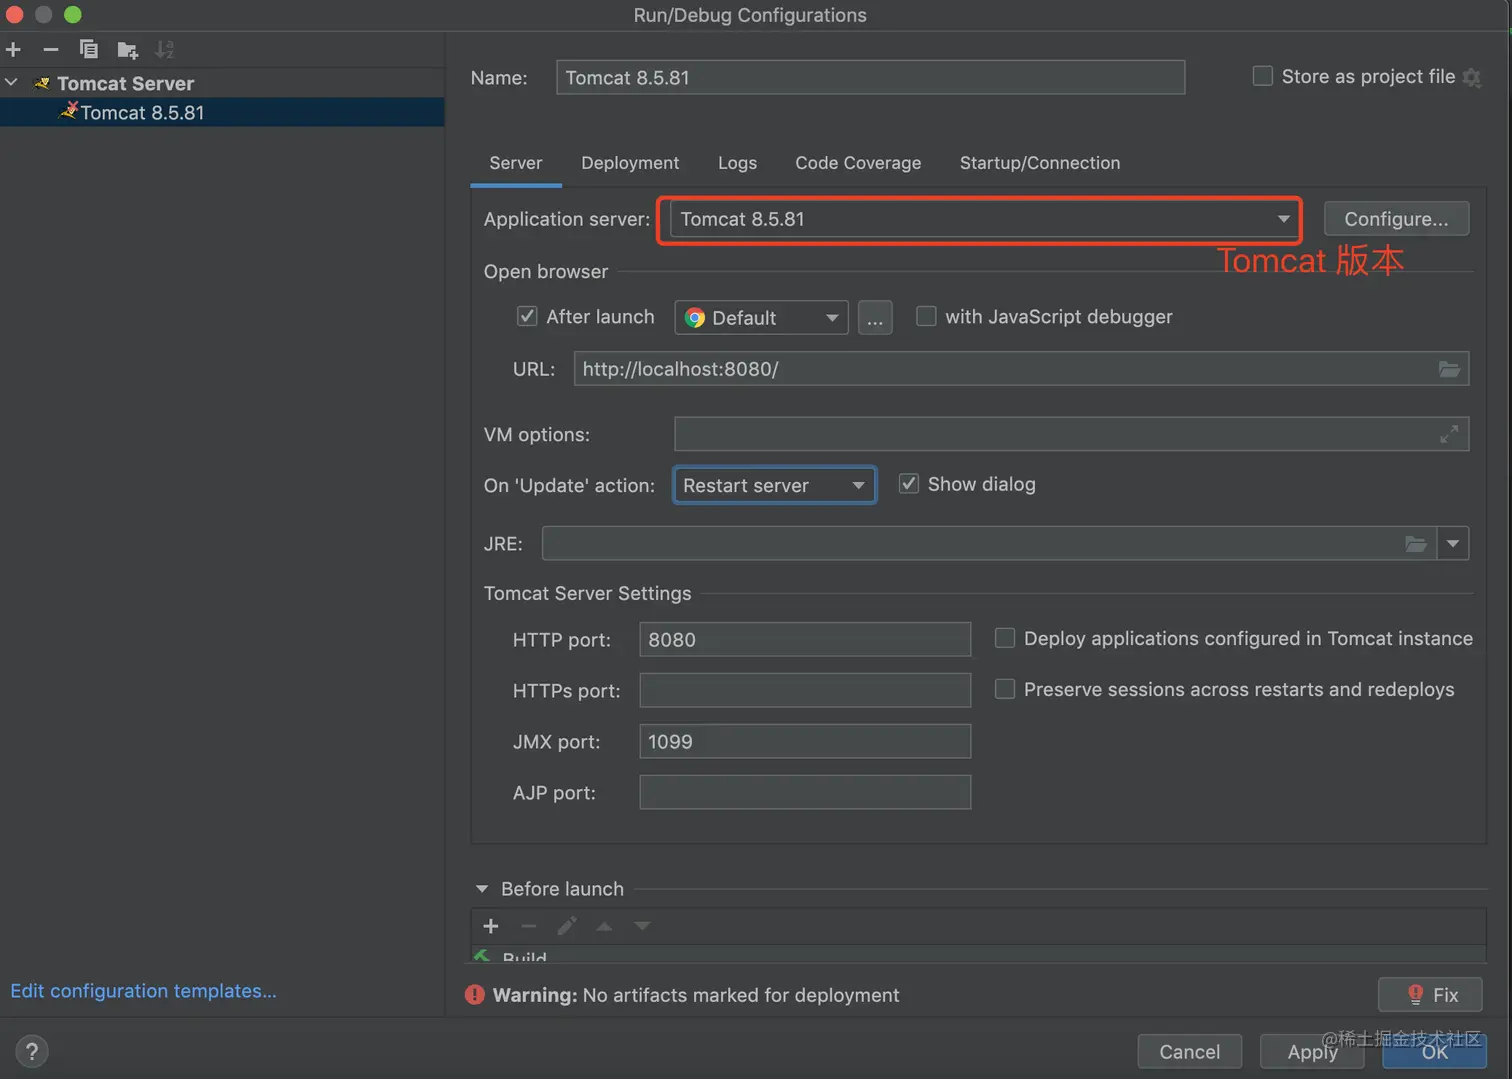This screenshot has width=1512, height=1079.
Task: Open Store as project file gear settings
Action: (1472, 78)
